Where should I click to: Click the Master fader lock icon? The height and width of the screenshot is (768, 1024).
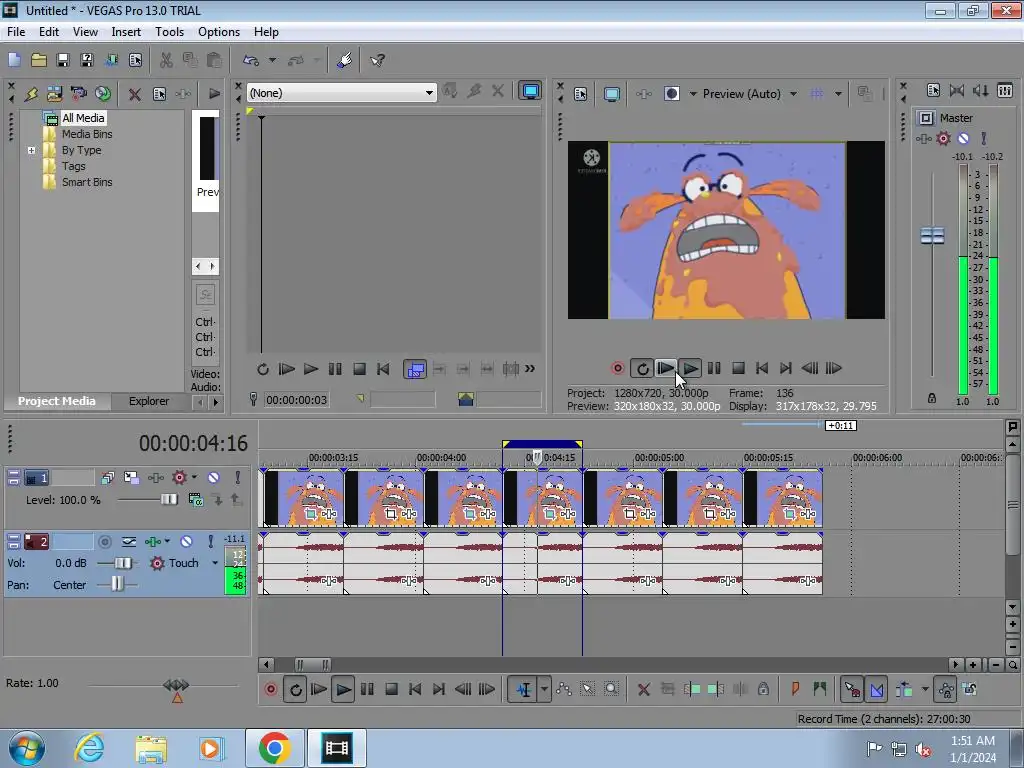pos(932,398)
